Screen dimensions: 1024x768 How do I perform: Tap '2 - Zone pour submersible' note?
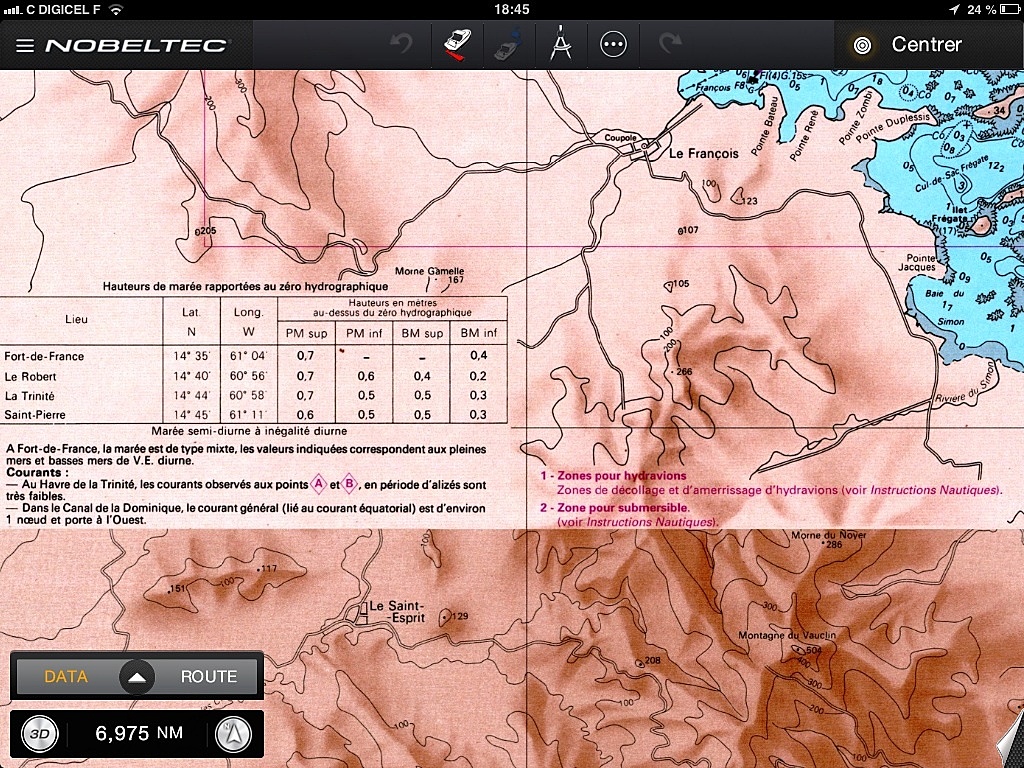[x=615, y=507]
